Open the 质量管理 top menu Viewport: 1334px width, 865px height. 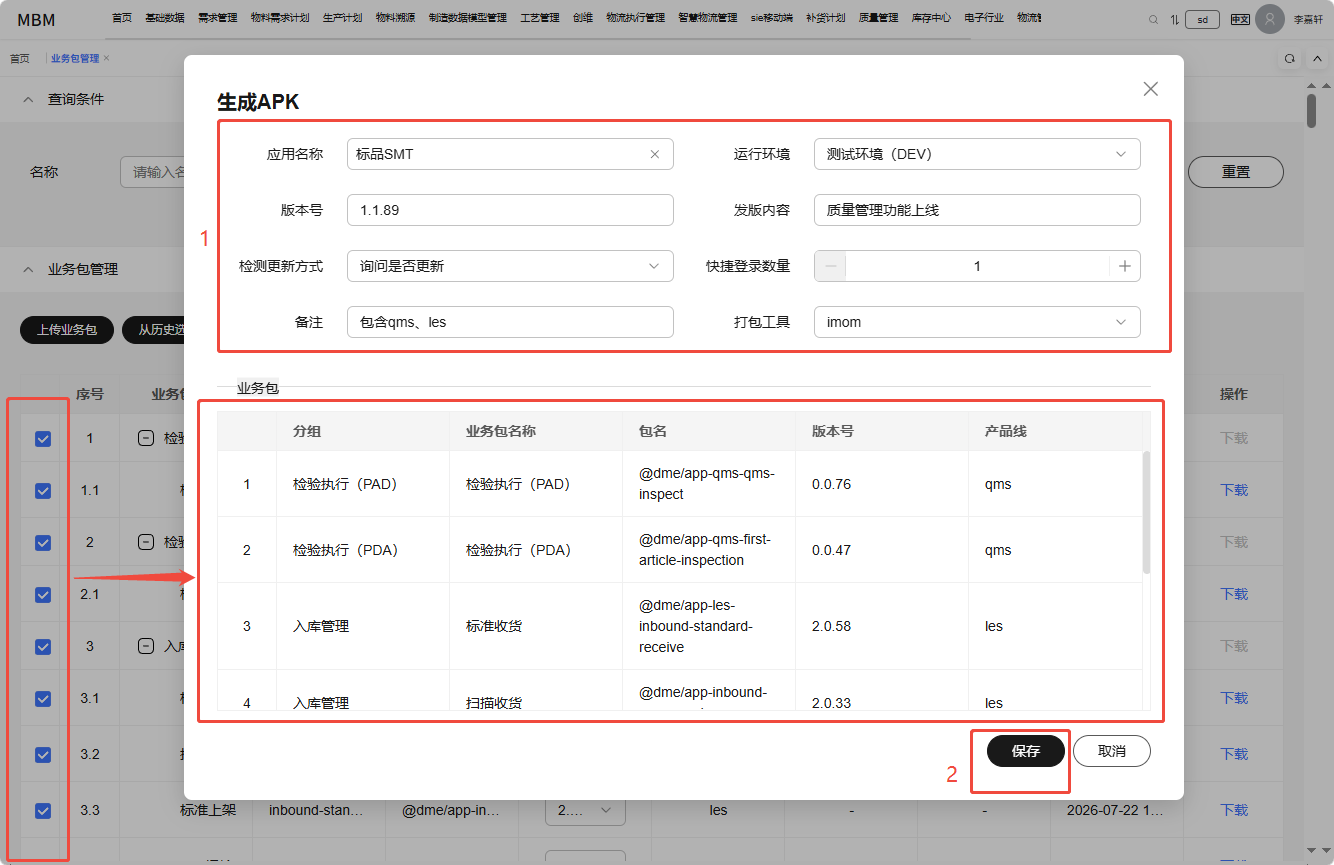tap(878, 18)
